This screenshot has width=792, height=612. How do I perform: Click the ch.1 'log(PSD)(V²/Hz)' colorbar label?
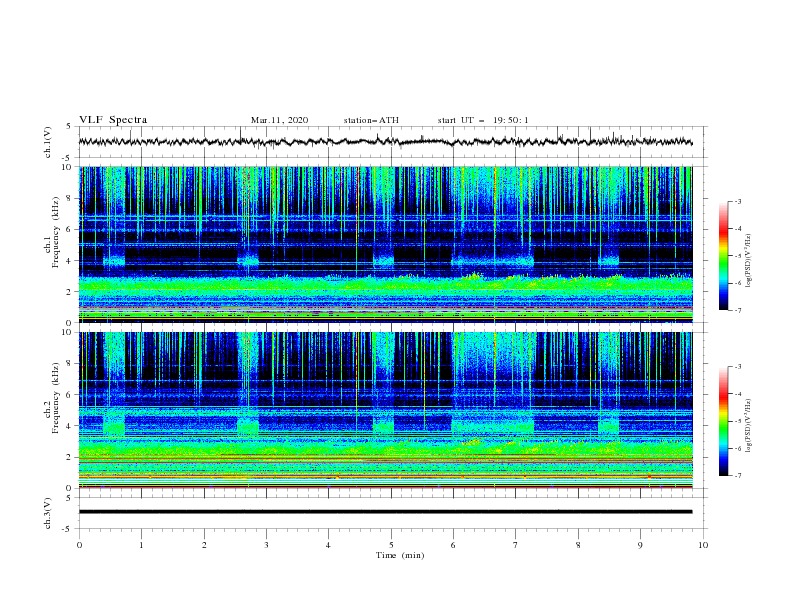coord(749,261)
